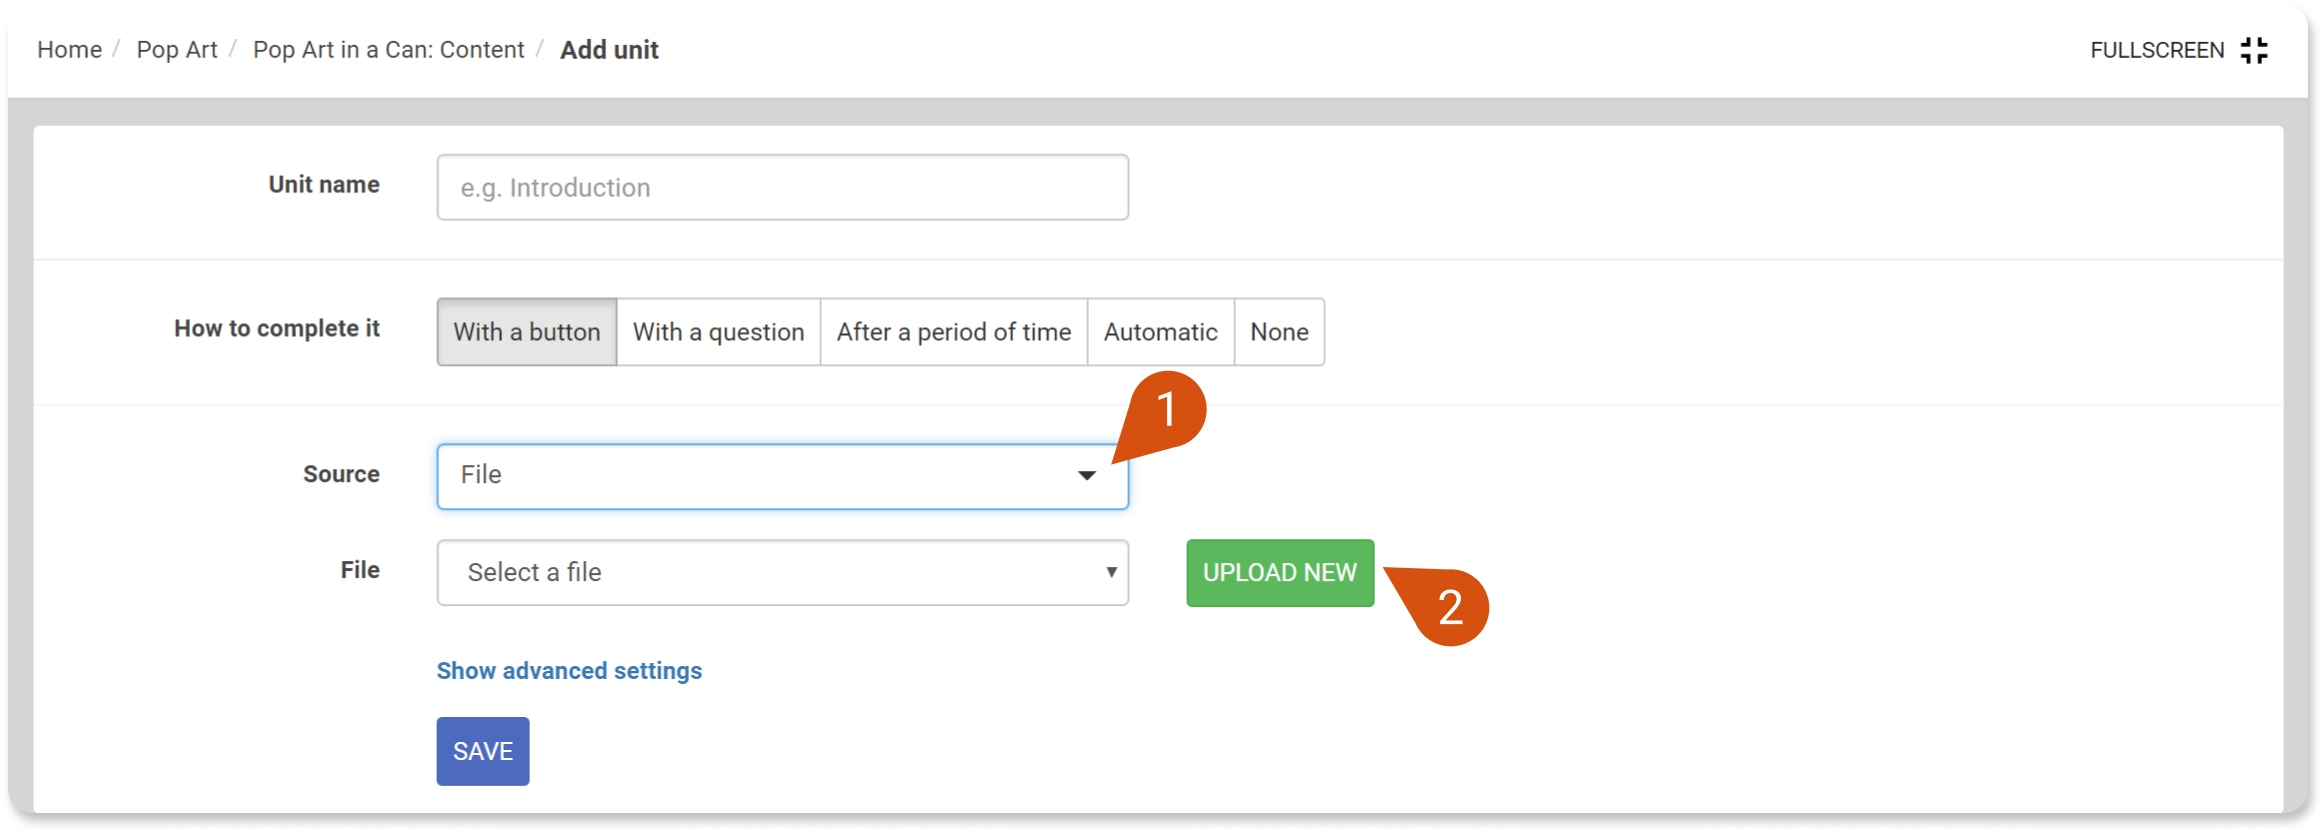Go to Home breadcrumb
This screenshot has width=2324, height=833.
click(x=70, y=50)
